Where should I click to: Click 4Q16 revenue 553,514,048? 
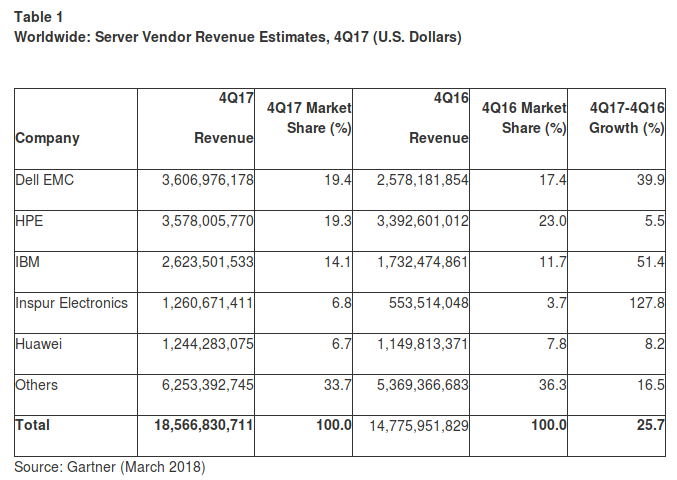[x=429, y=303]
